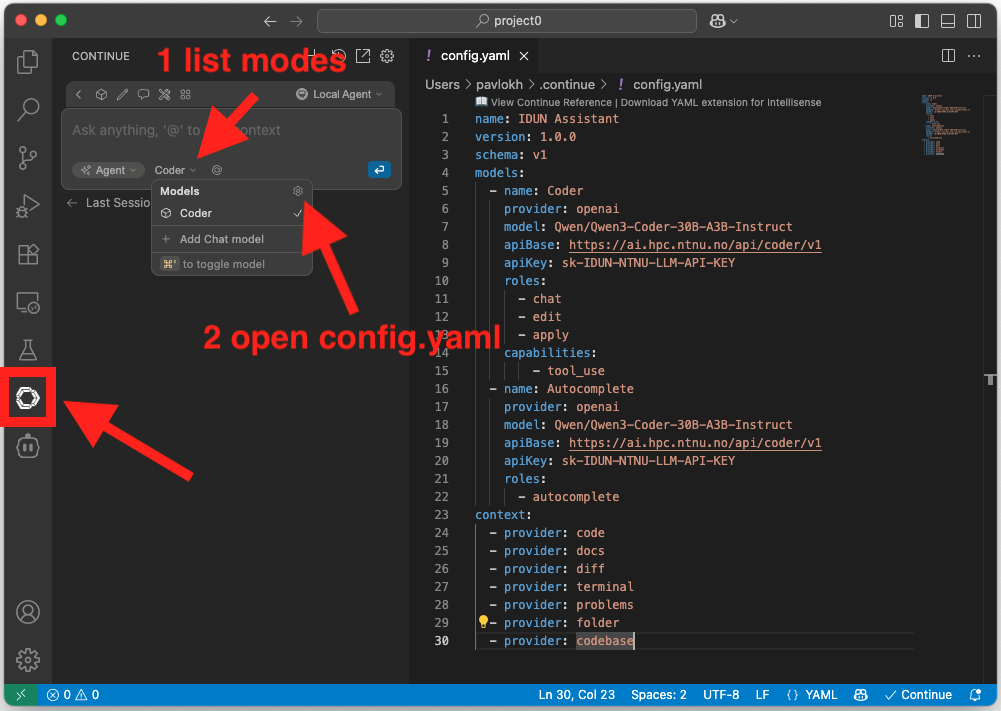Click the gear icon in Models popup
This screenshot has width=1001, height=711.
pos(297,191)
